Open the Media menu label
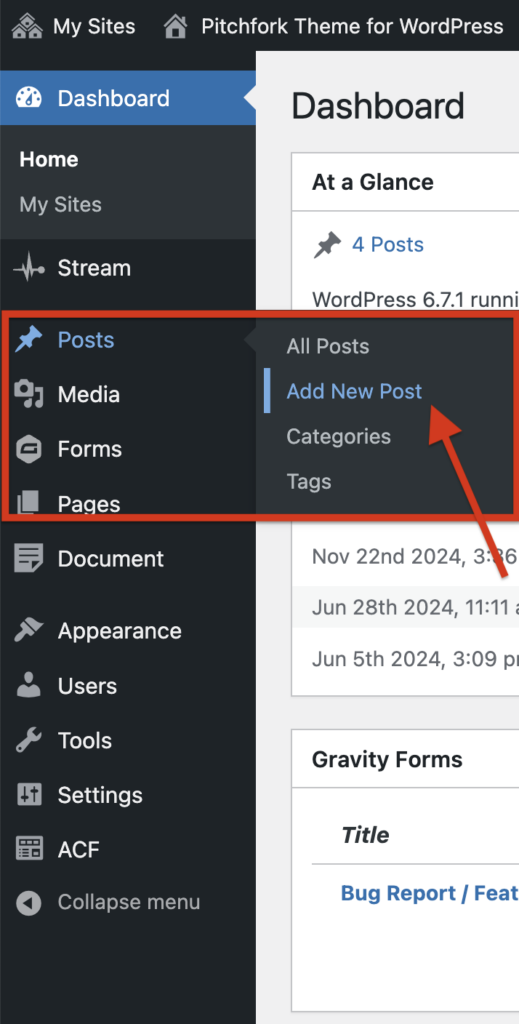The image size is (519, 1024). click(88, 394)
